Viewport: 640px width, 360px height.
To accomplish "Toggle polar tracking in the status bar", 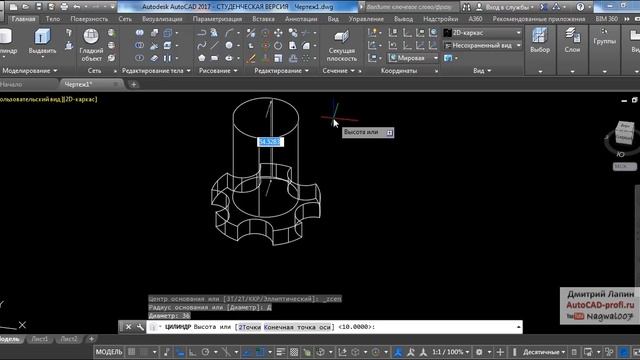I will tap(205, 352).
